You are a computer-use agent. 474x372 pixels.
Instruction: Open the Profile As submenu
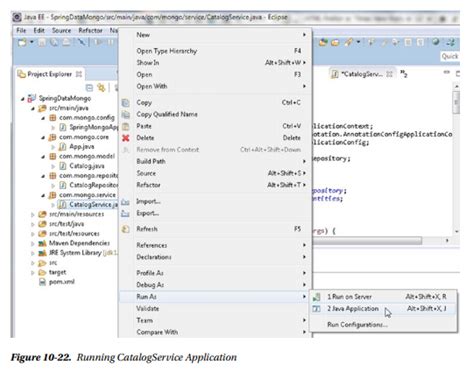pos(215,273)
